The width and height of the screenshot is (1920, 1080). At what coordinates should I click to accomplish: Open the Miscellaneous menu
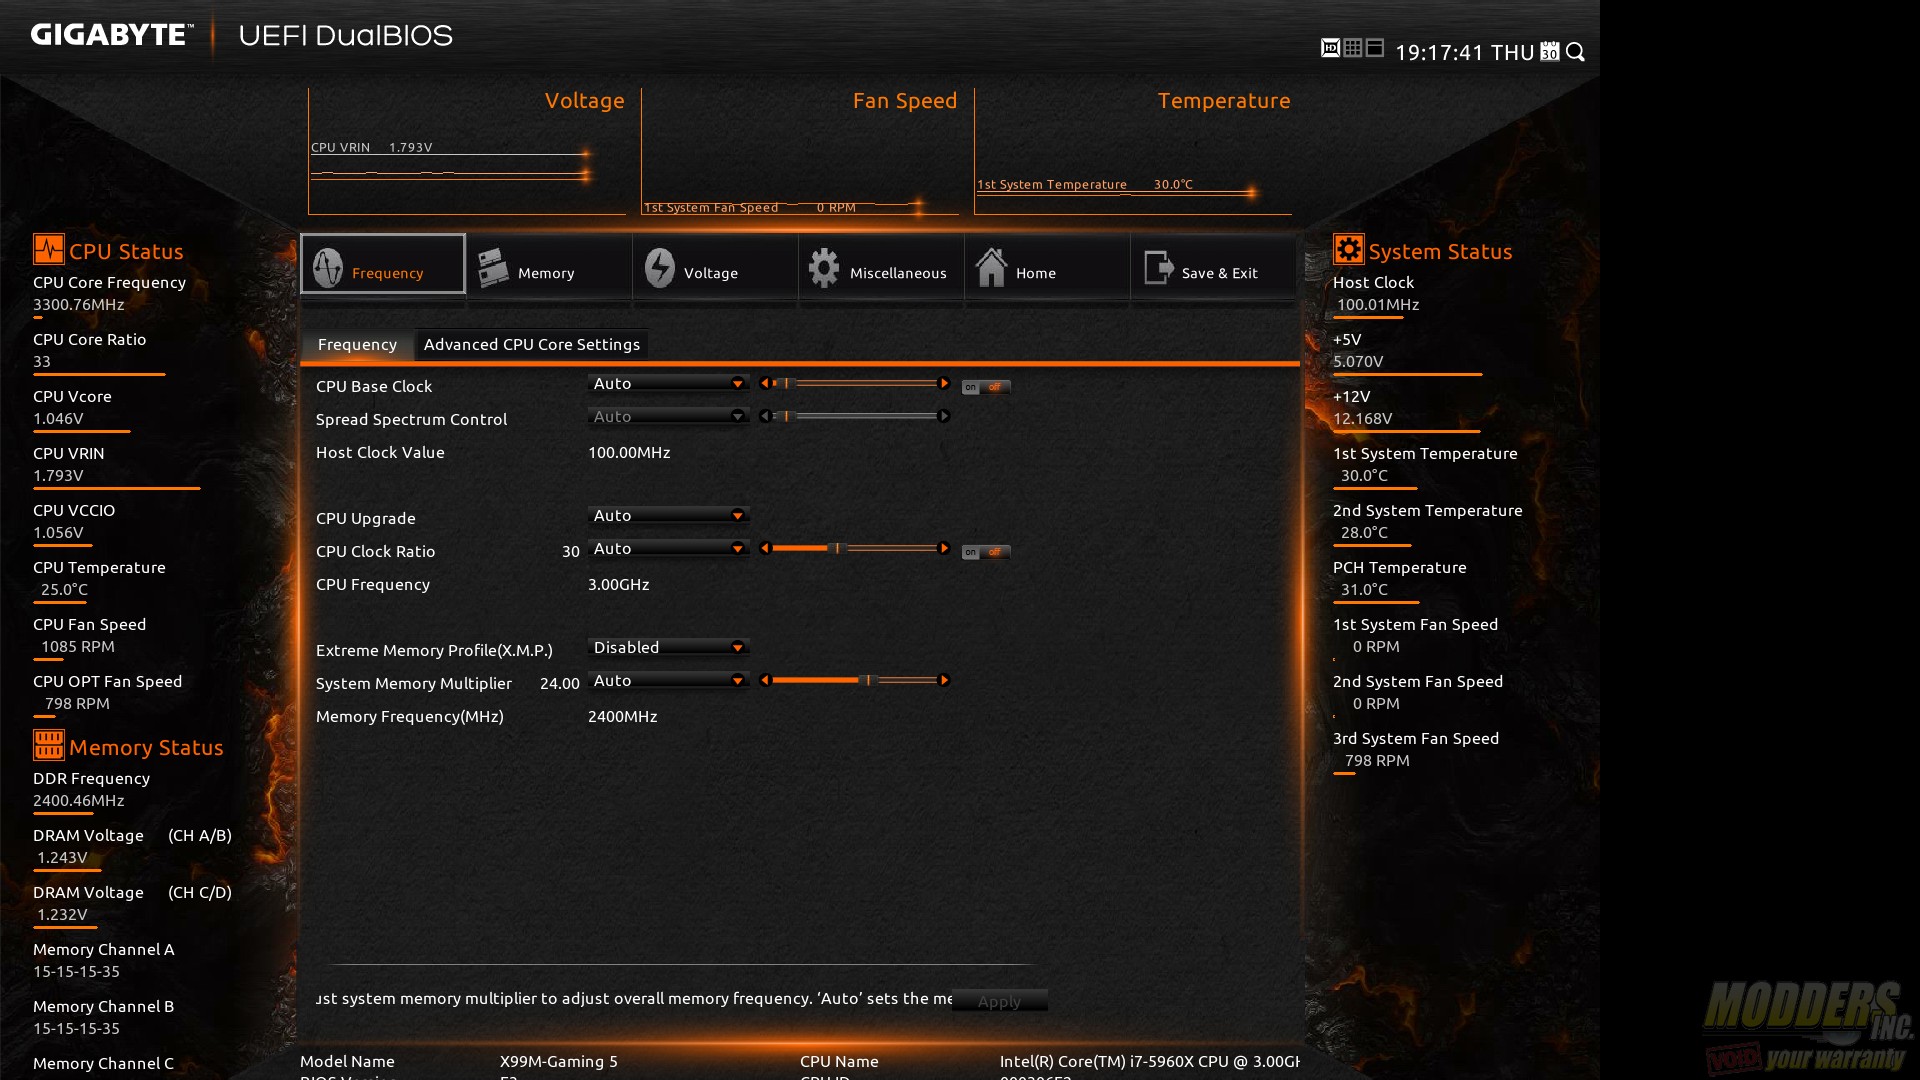[x=881, y=265]
